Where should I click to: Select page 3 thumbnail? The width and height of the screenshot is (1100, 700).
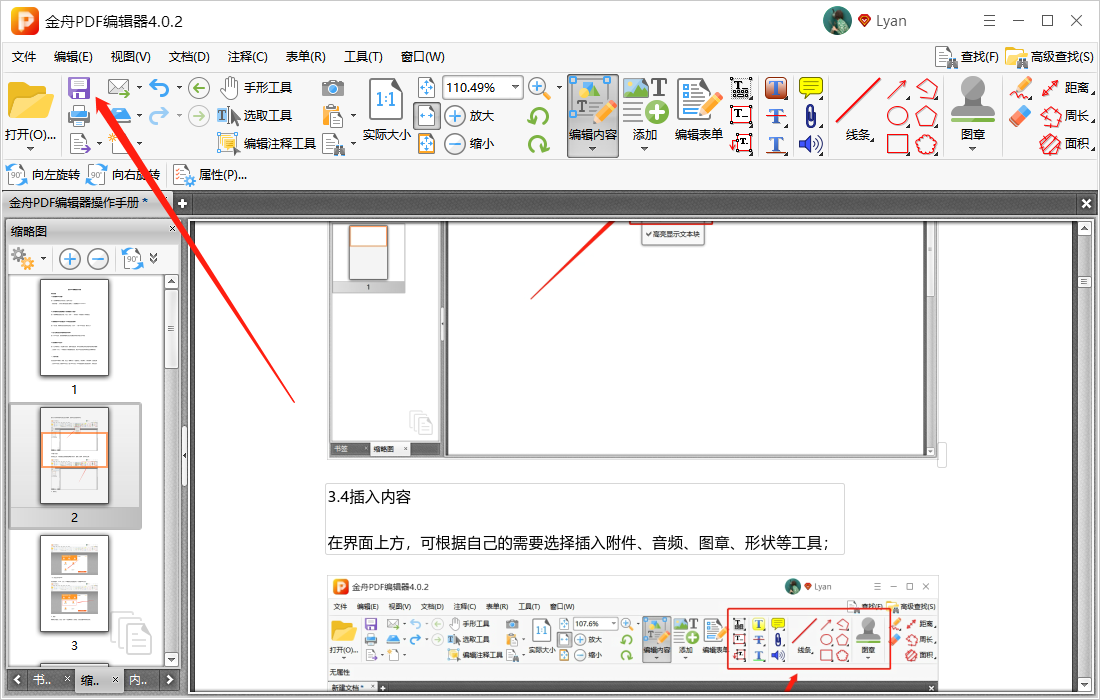tap(74, 584)
